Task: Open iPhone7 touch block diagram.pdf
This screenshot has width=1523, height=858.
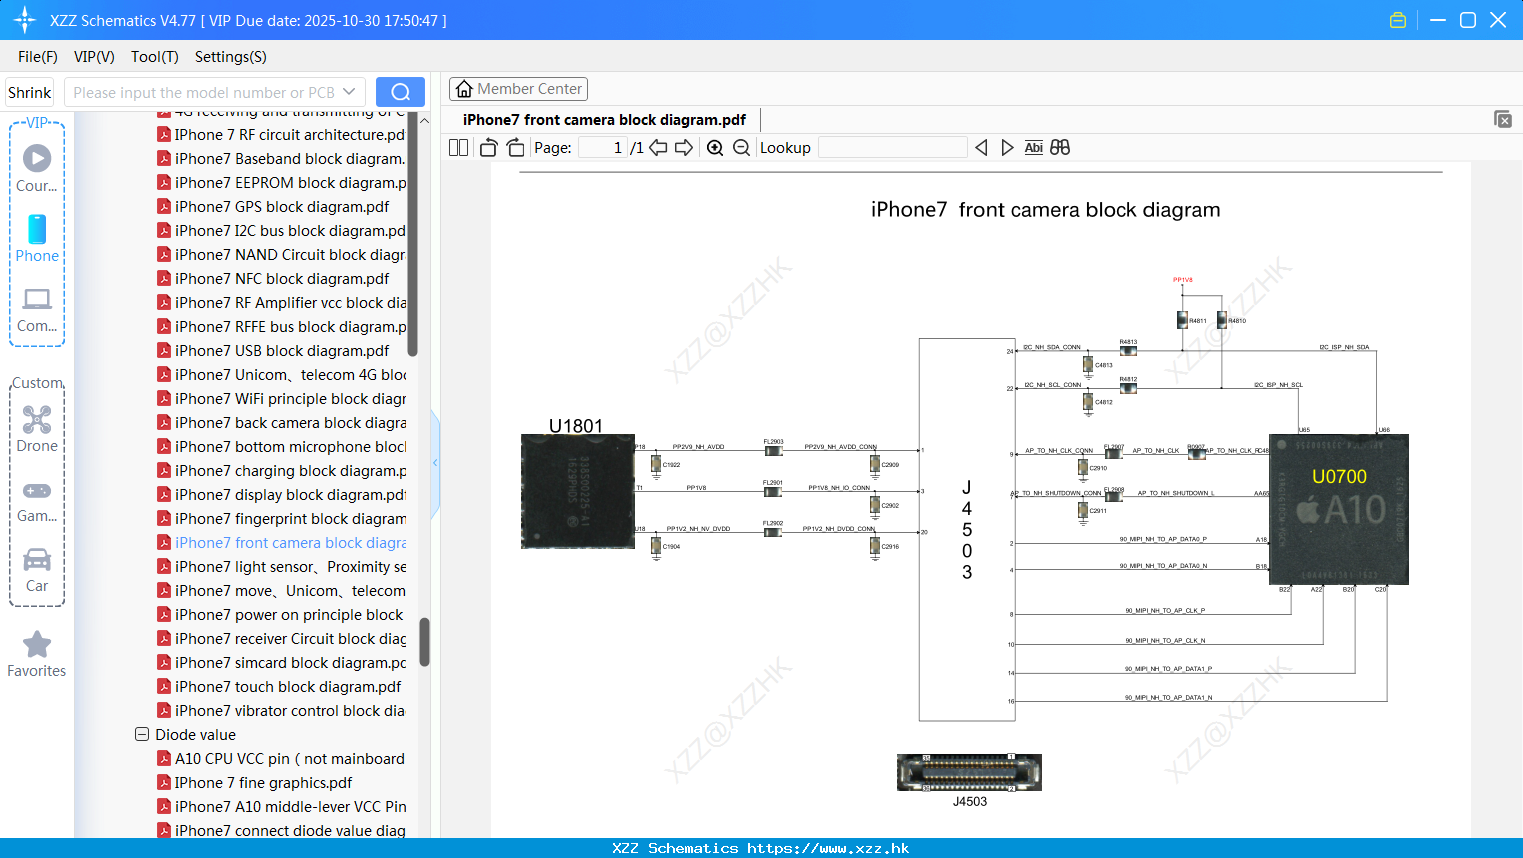Action: click(x=279, y=687)
